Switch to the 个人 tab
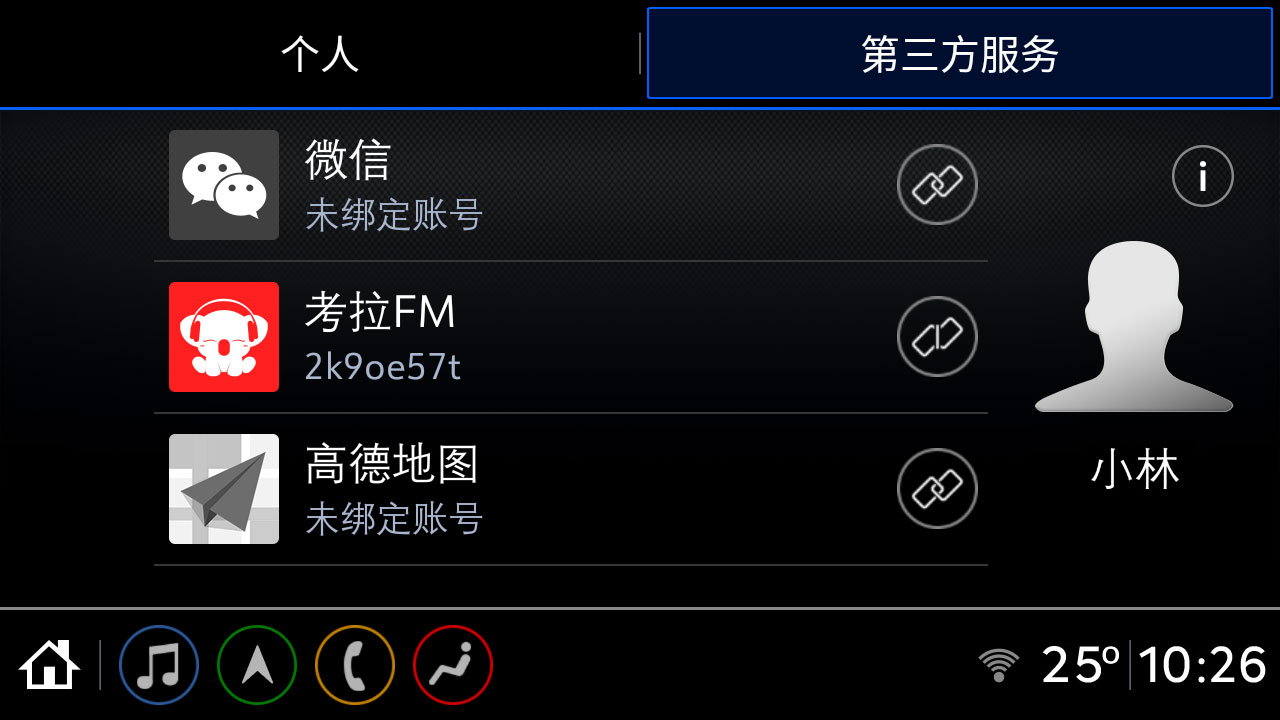The width and height of the screenshot is (1280, 720). pyautogui.click(x=320, y=54)
